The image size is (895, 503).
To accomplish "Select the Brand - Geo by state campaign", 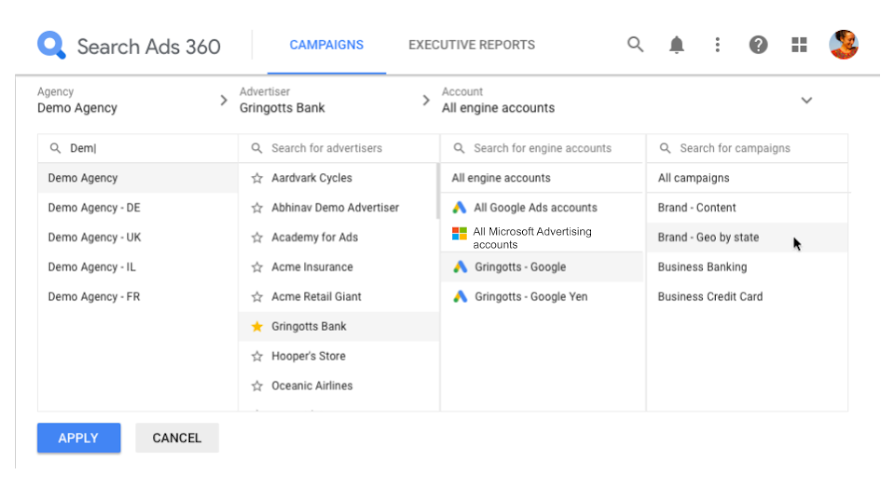I will click(747, 238).
